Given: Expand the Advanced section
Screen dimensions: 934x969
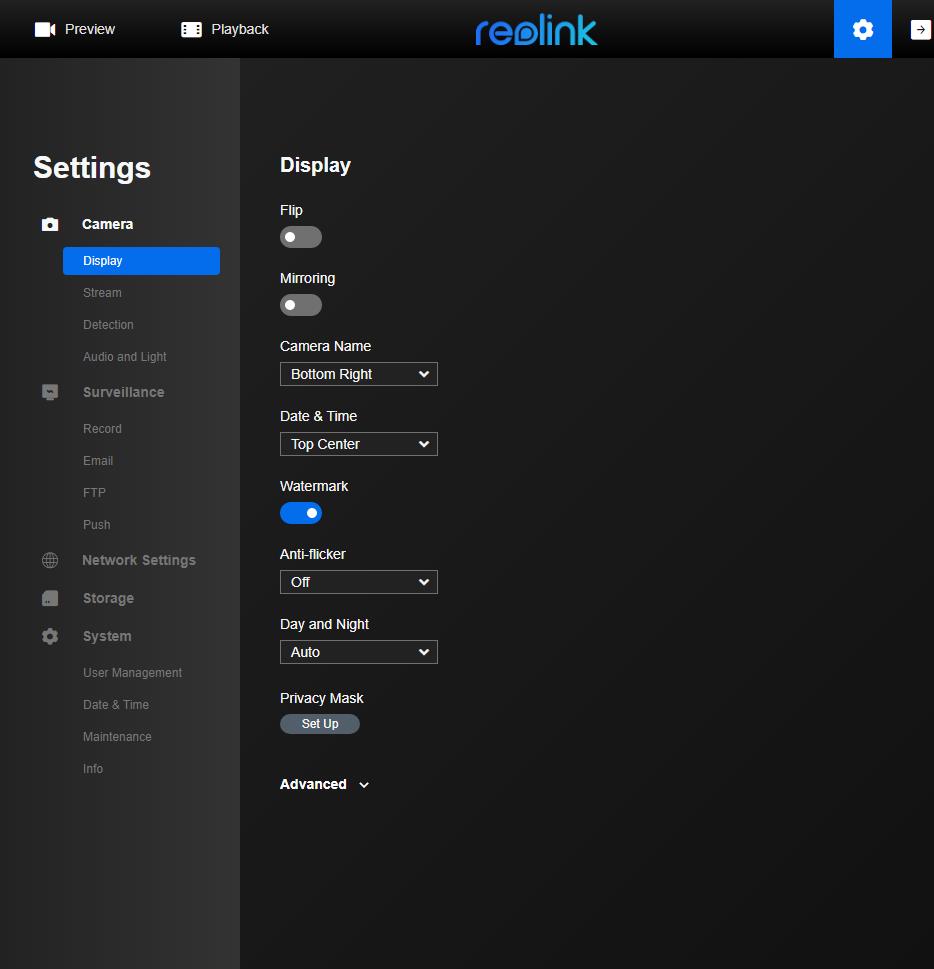Looking at the screenshot, I should pyautogui.click(x=324, y=785).
